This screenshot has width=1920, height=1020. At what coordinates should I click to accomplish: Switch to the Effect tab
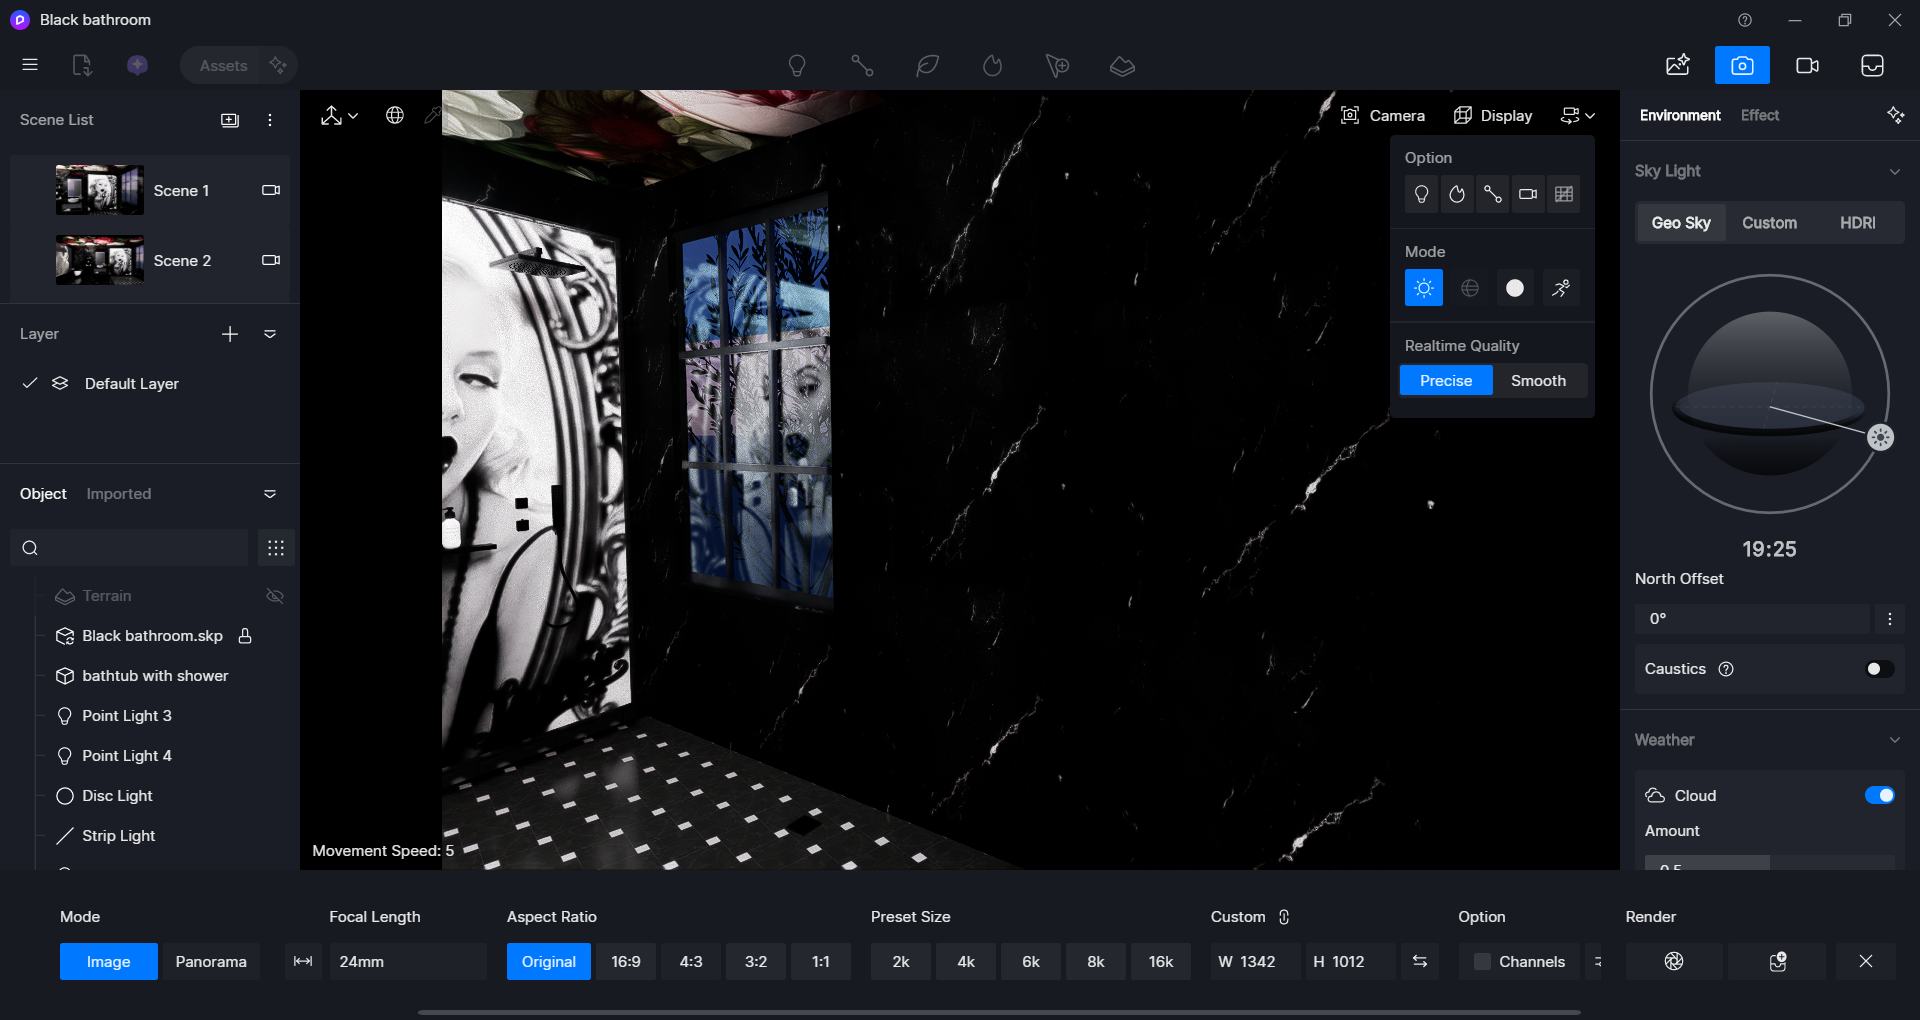point(1760,116)
